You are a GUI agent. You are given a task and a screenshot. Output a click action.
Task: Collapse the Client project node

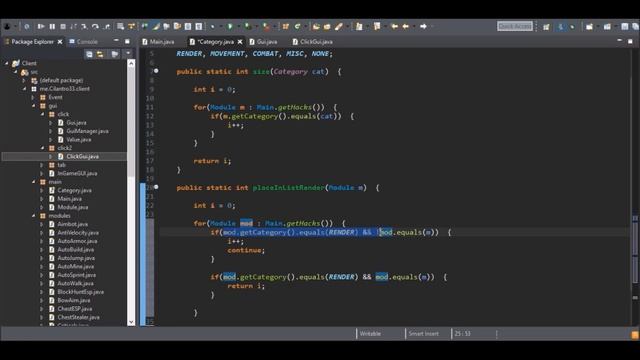7,63
